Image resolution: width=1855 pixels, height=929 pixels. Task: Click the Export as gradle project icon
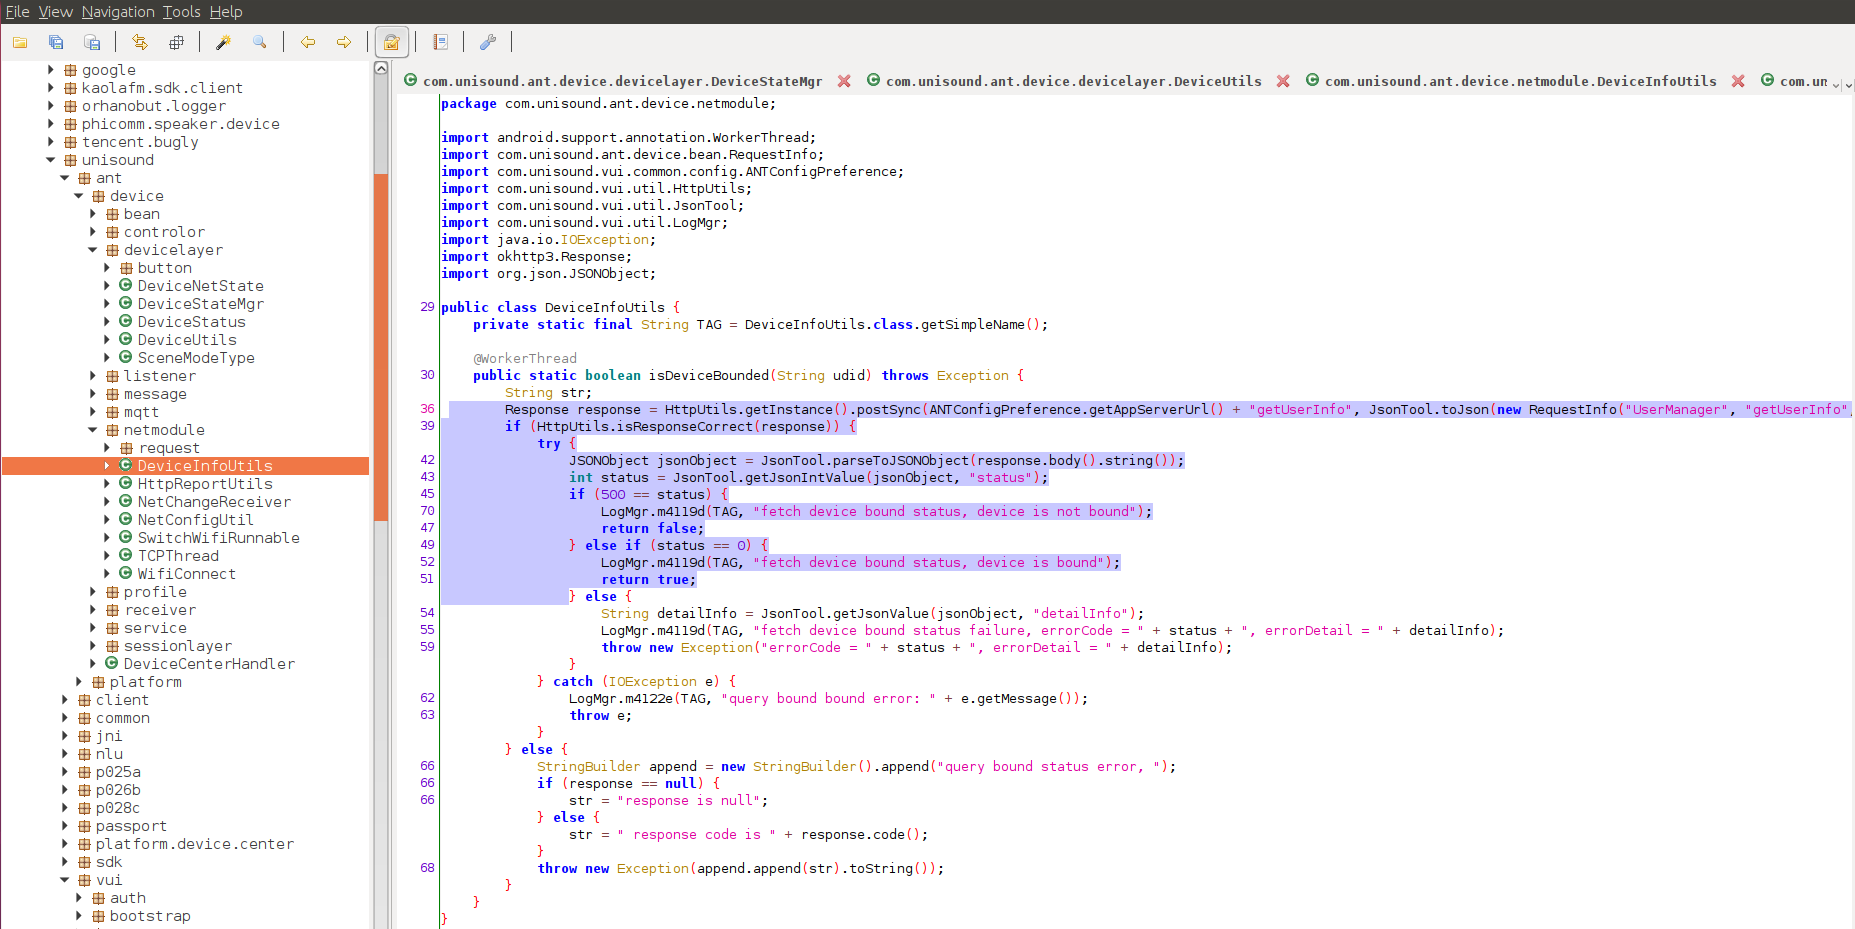click(x=92, y=42)
